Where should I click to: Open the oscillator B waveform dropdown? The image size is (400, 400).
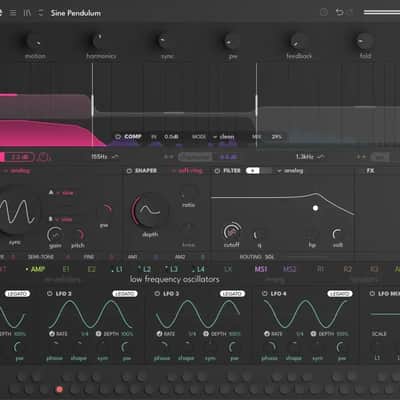click(x=64, y=219)
